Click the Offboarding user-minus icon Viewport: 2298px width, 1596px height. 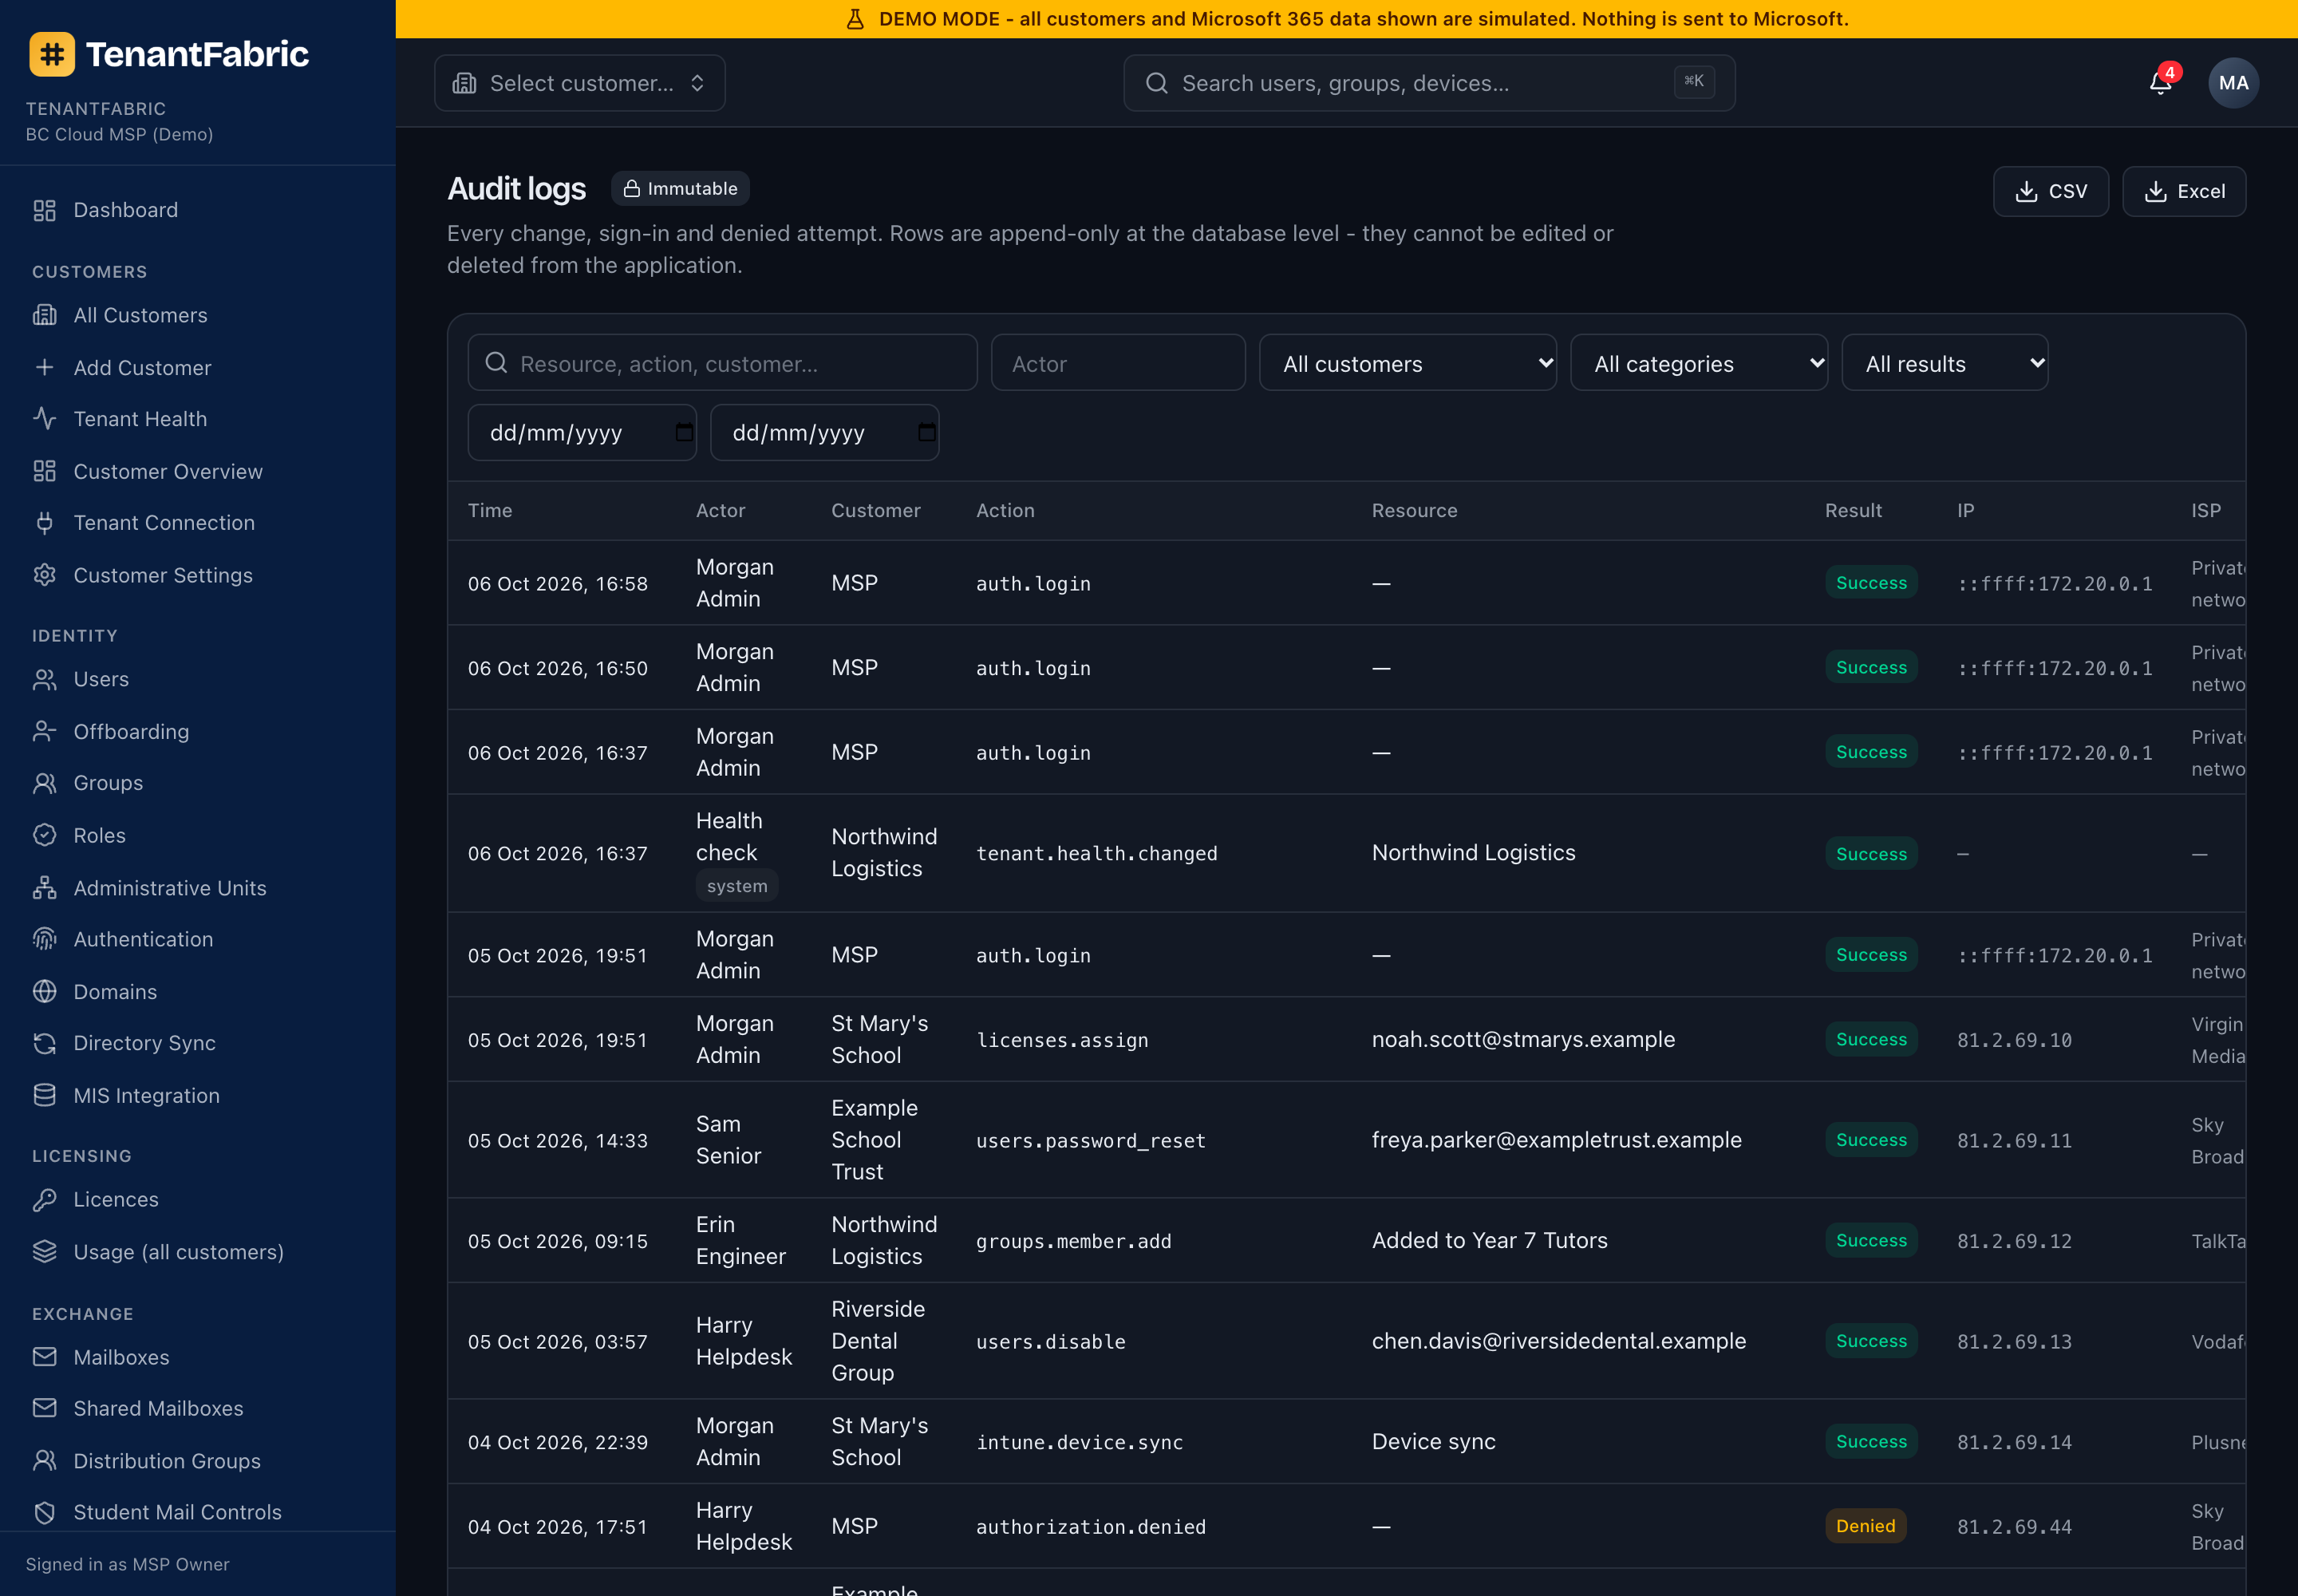44,732
